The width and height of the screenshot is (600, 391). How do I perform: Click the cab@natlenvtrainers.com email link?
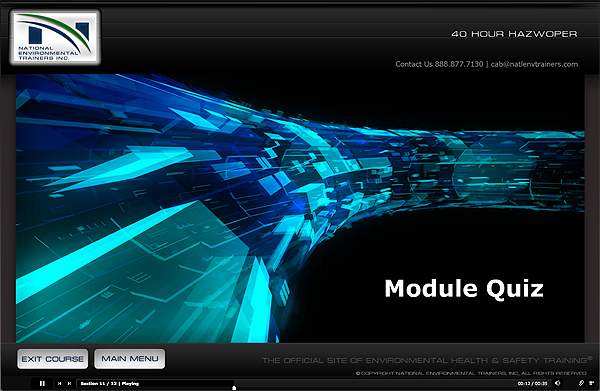tap(534, 64)
